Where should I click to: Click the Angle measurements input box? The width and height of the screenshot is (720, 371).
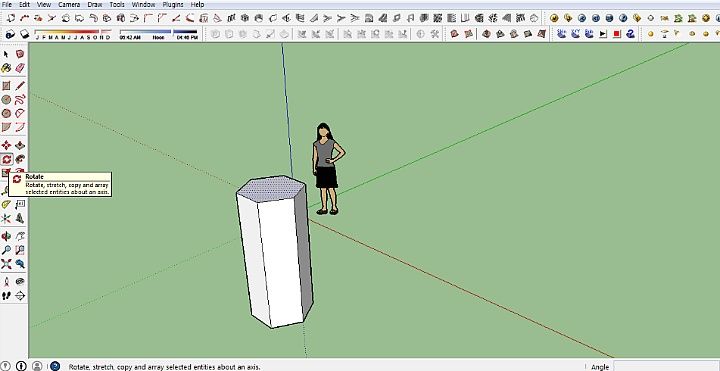point(666,366)
